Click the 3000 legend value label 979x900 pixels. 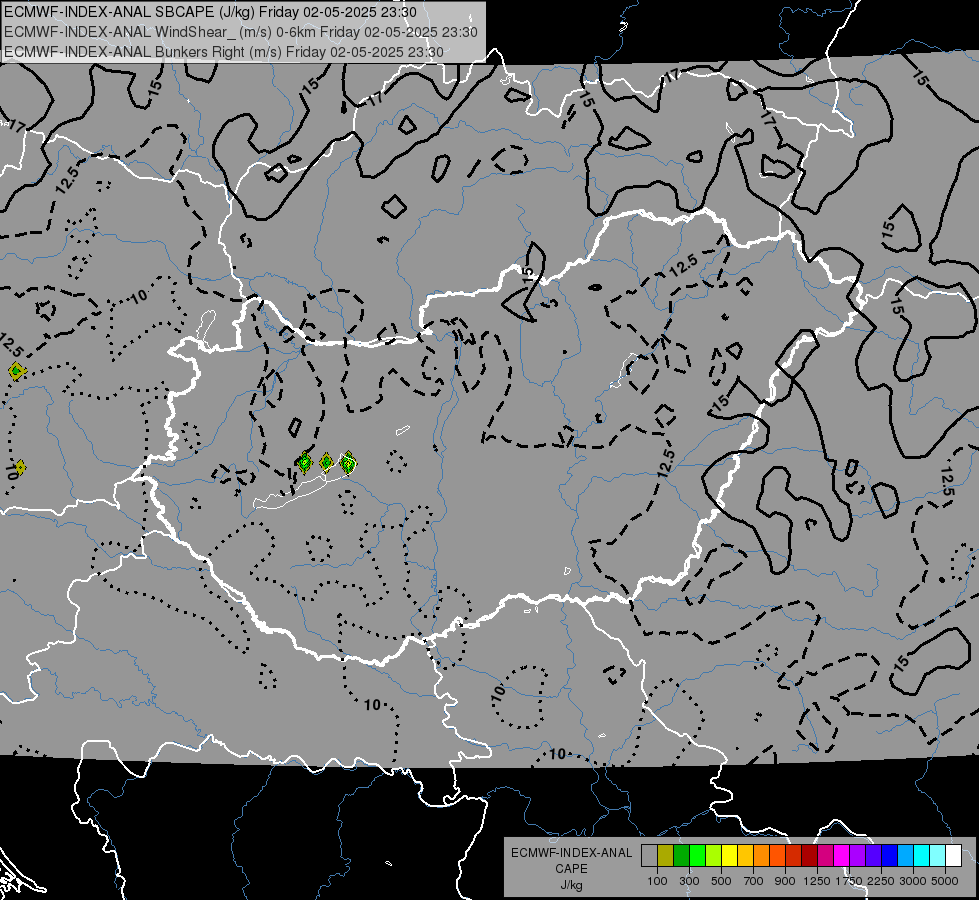coord(913,881)
